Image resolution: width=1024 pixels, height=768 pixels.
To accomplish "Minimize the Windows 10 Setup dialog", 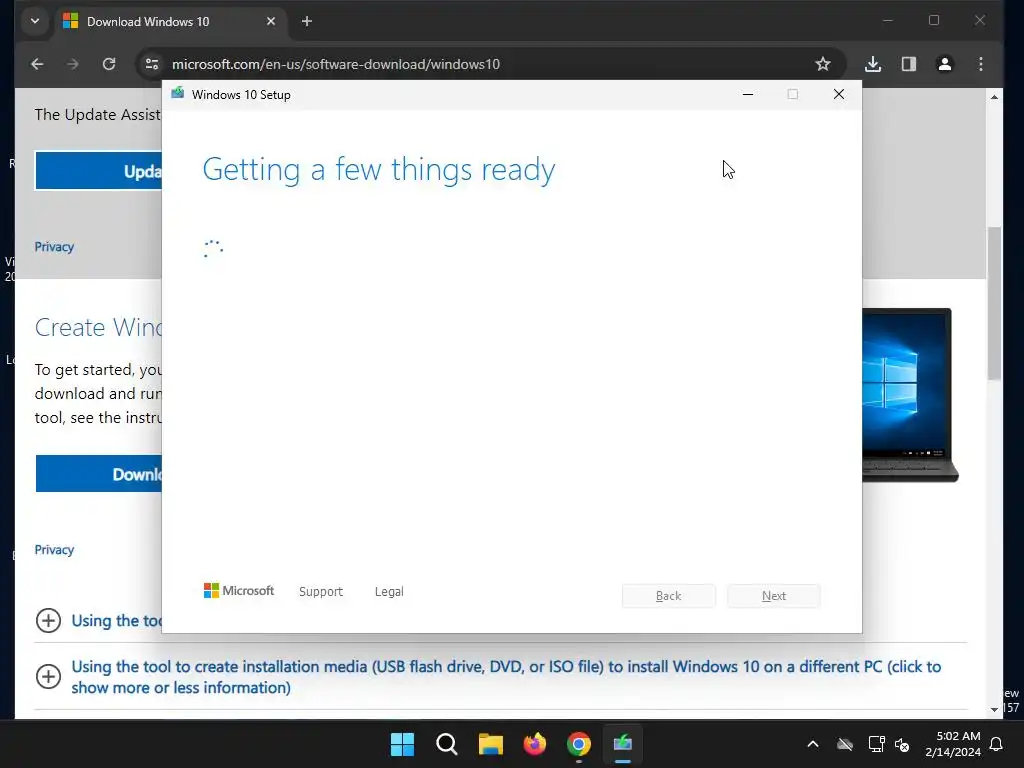I will (x=748, y=94).
